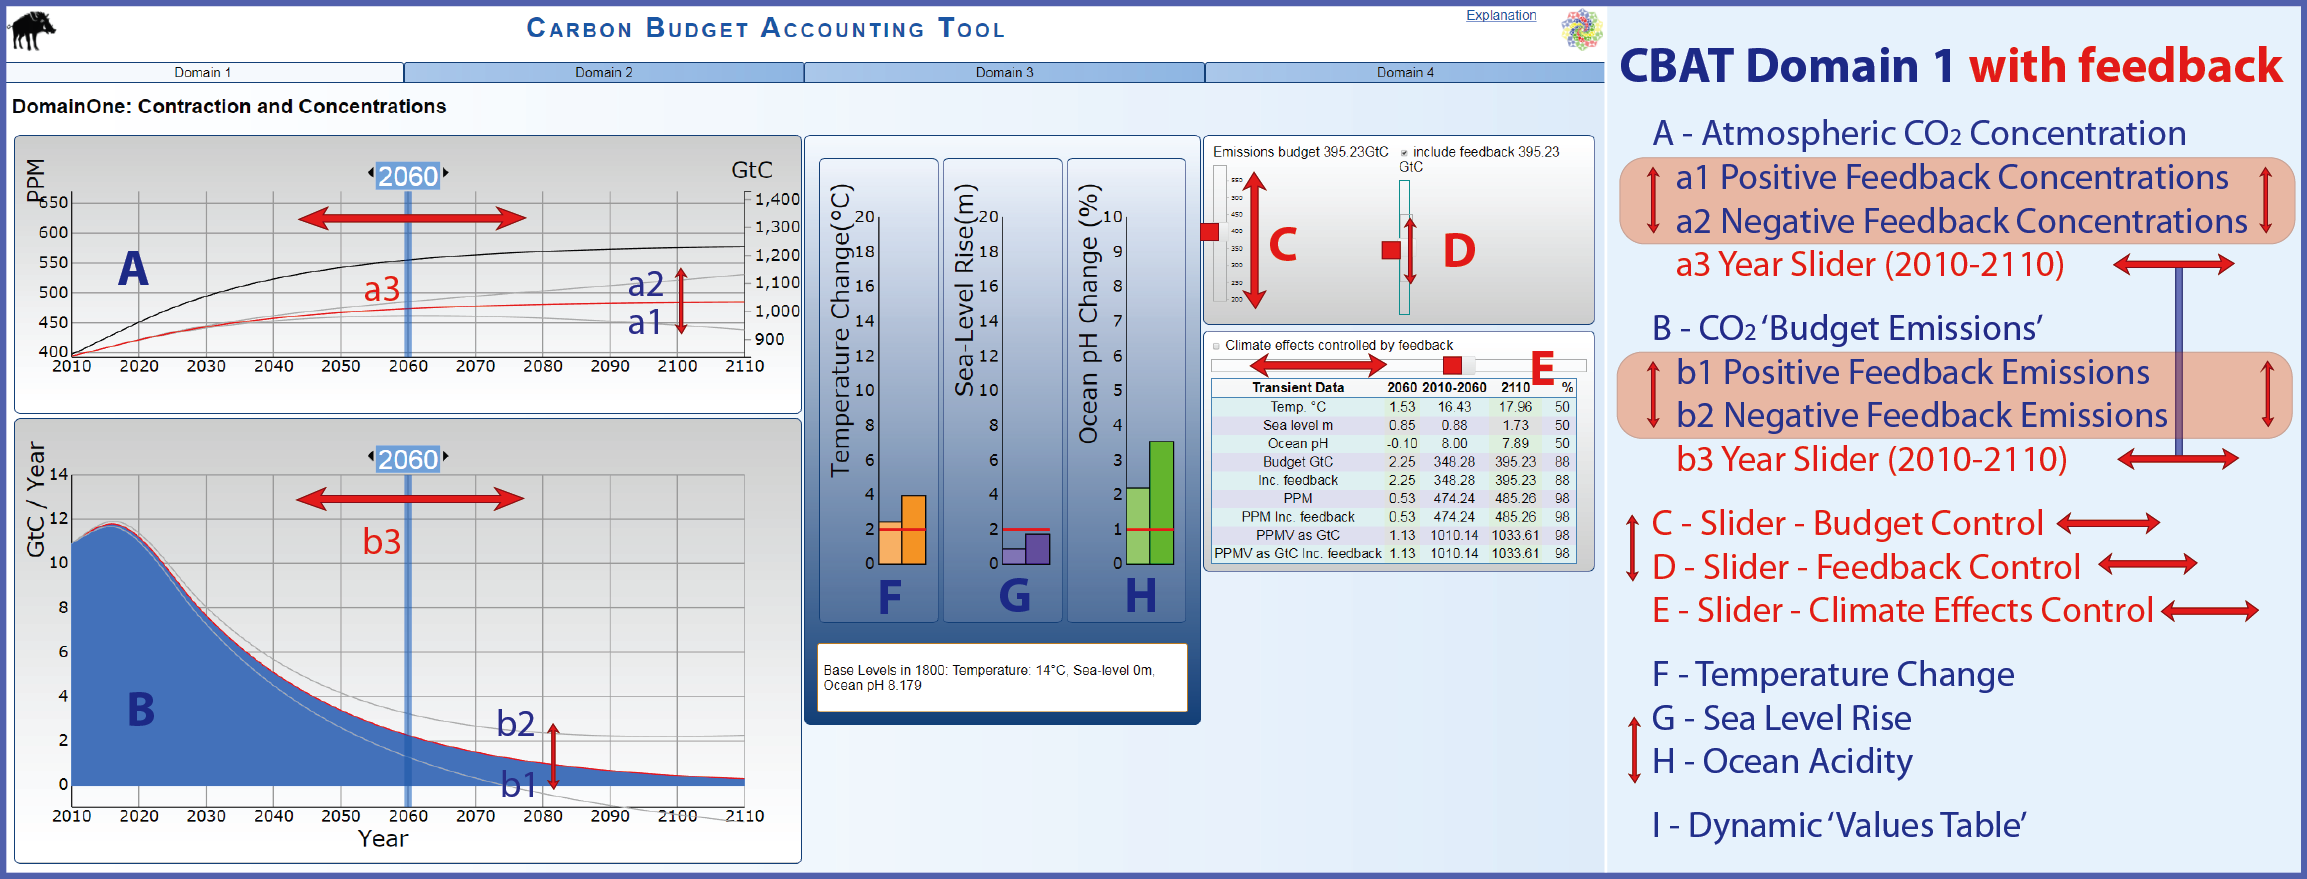The image size is (2307, 879).
Task: Enable Climate effects controlled by feedback checkbox
Action: (x=1216, y=346)
